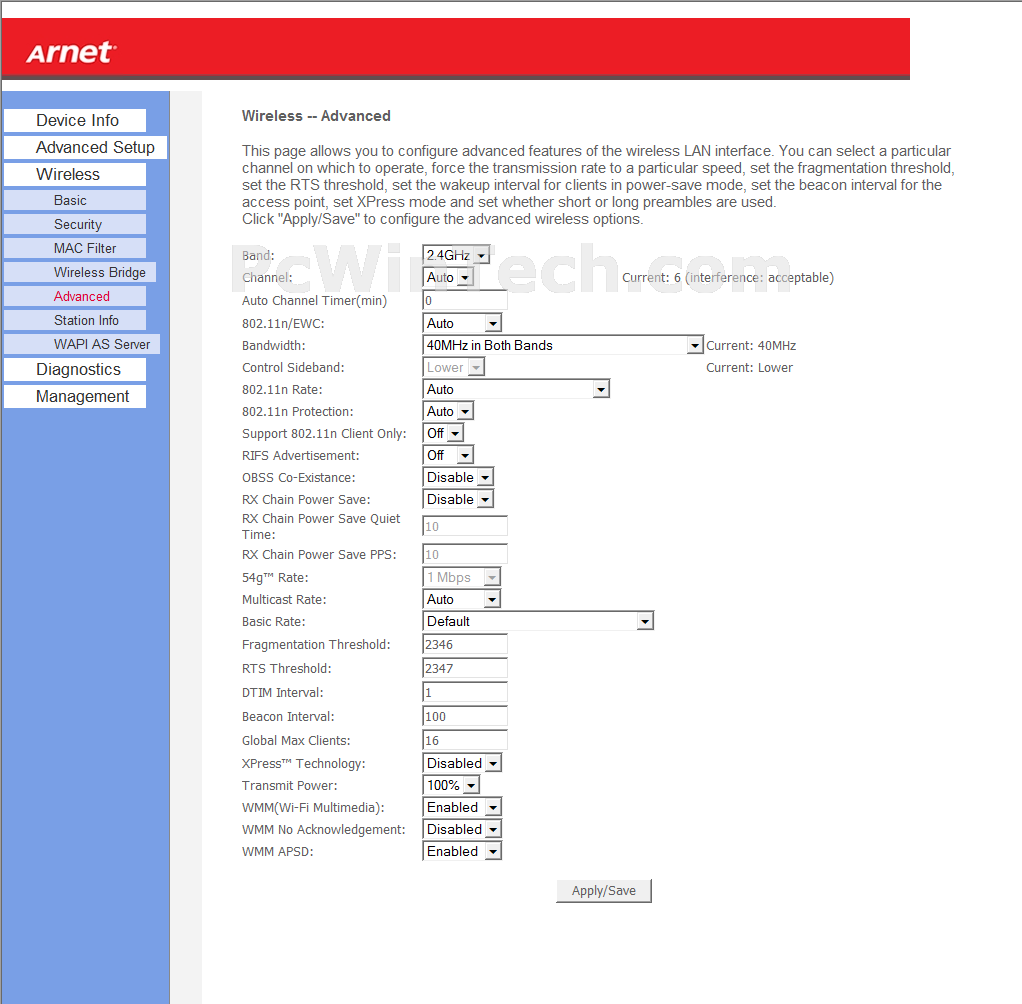This screenshot has width=1022, height=1004.
Task: Click the Fragmentation Threshold input field
Action: [x=465, y=645]
